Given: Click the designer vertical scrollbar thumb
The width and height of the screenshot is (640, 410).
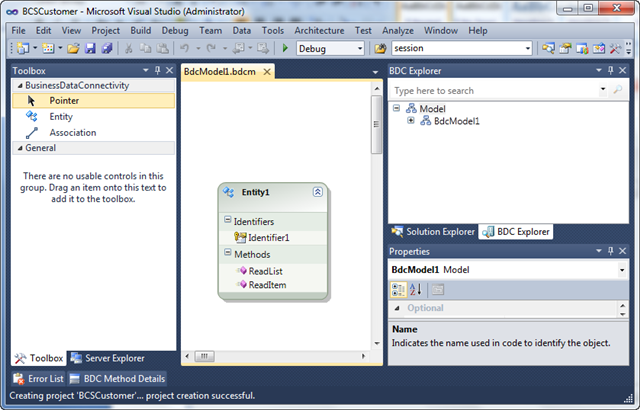Looking at the screenshot, I should [376, 124].
